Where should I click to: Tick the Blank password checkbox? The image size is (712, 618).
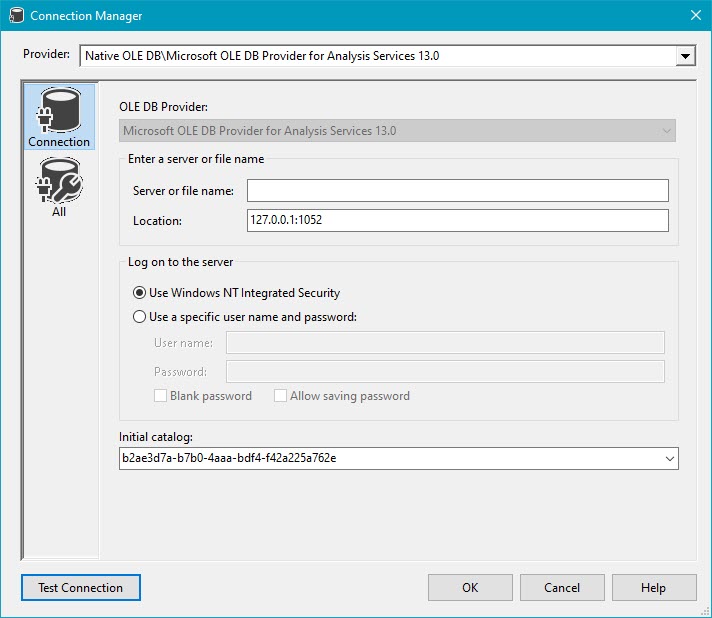coord(160,396)
